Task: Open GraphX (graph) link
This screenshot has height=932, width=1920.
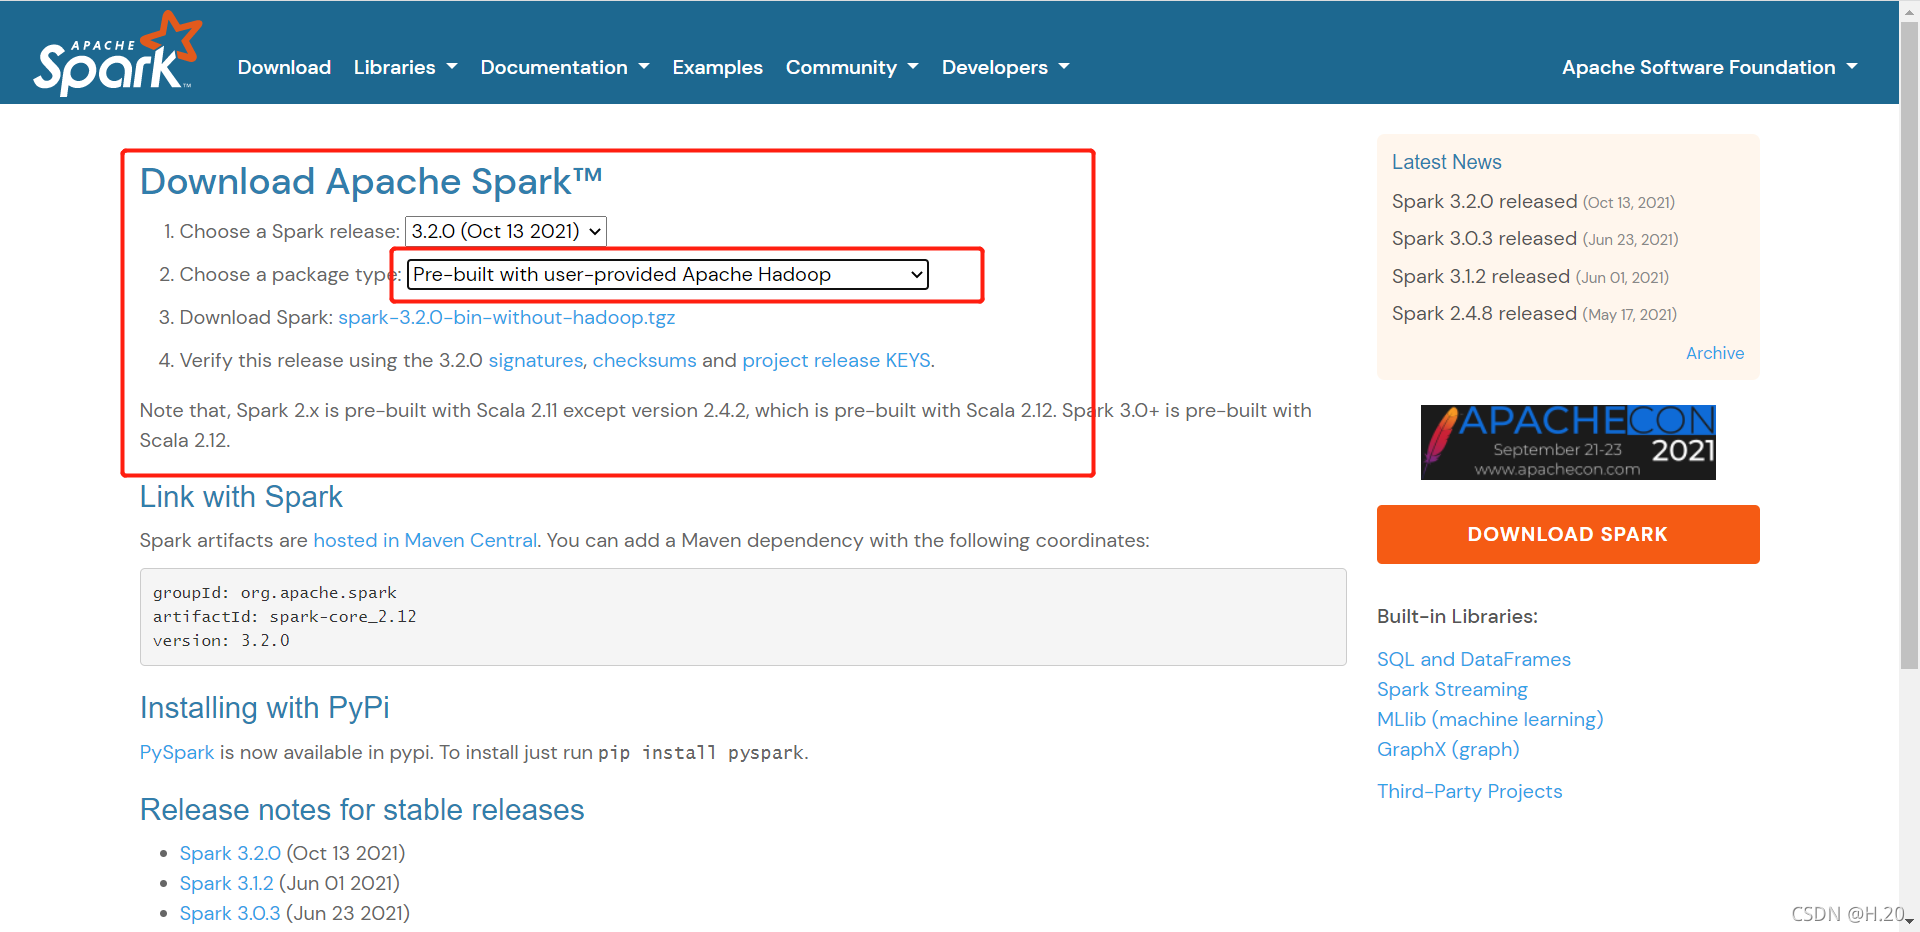Action: [1448, 749]
